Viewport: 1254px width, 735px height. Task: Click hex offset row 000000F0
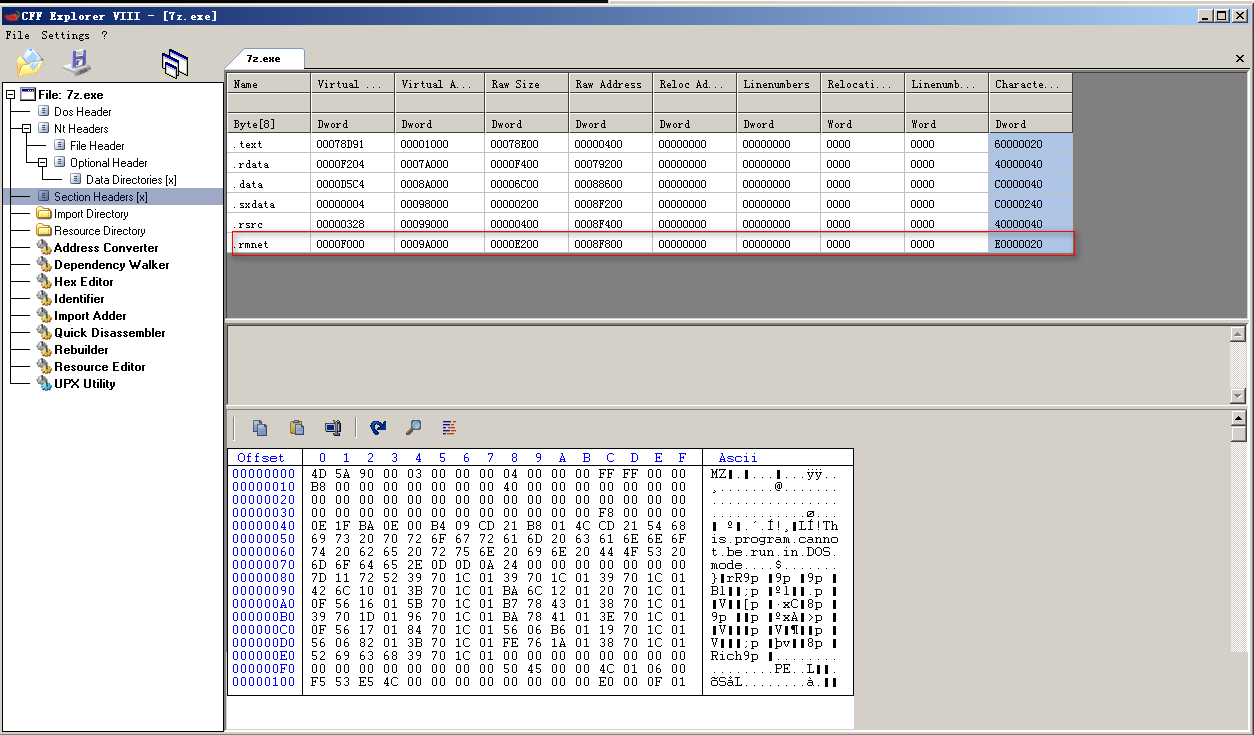pyautogui.click(x=264, y=669)
